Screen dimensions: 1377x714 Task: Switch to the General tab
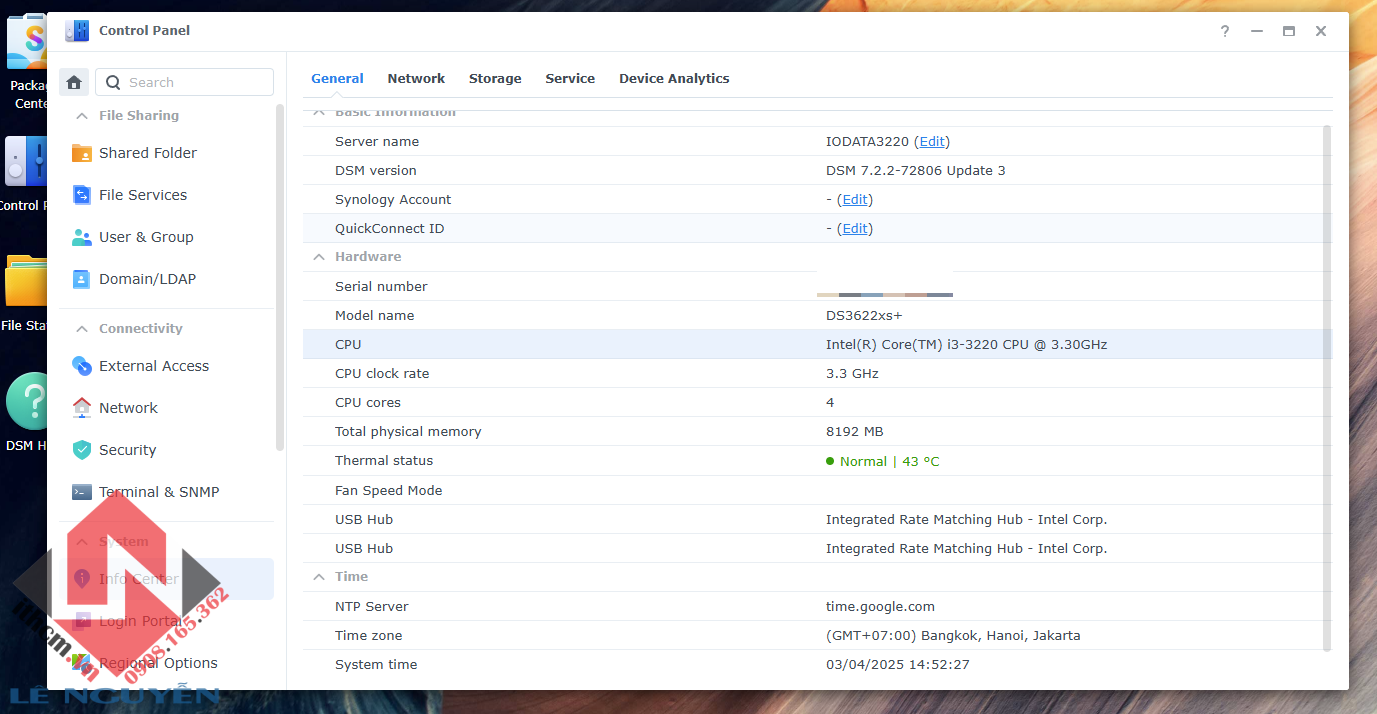pyautogui.click(x=338, y=79)
